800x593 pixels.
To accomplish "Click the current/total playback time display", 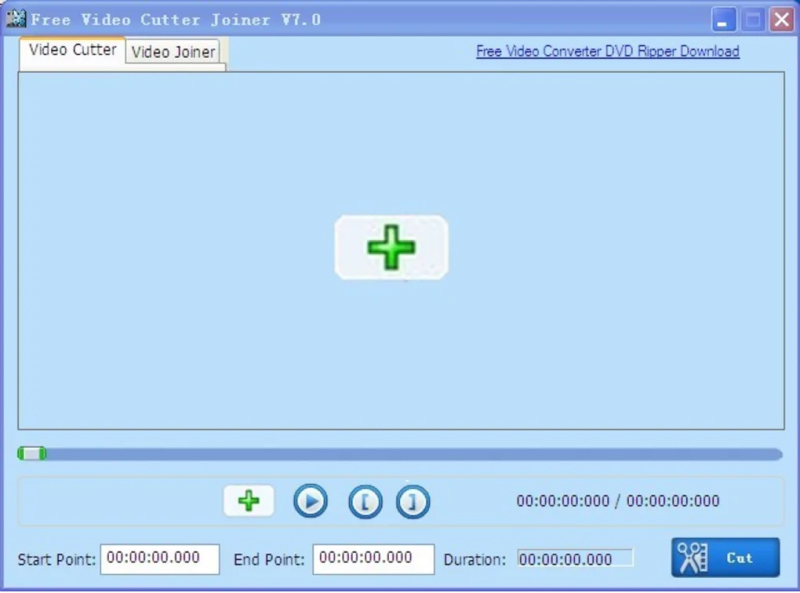I will coord(618,501).
